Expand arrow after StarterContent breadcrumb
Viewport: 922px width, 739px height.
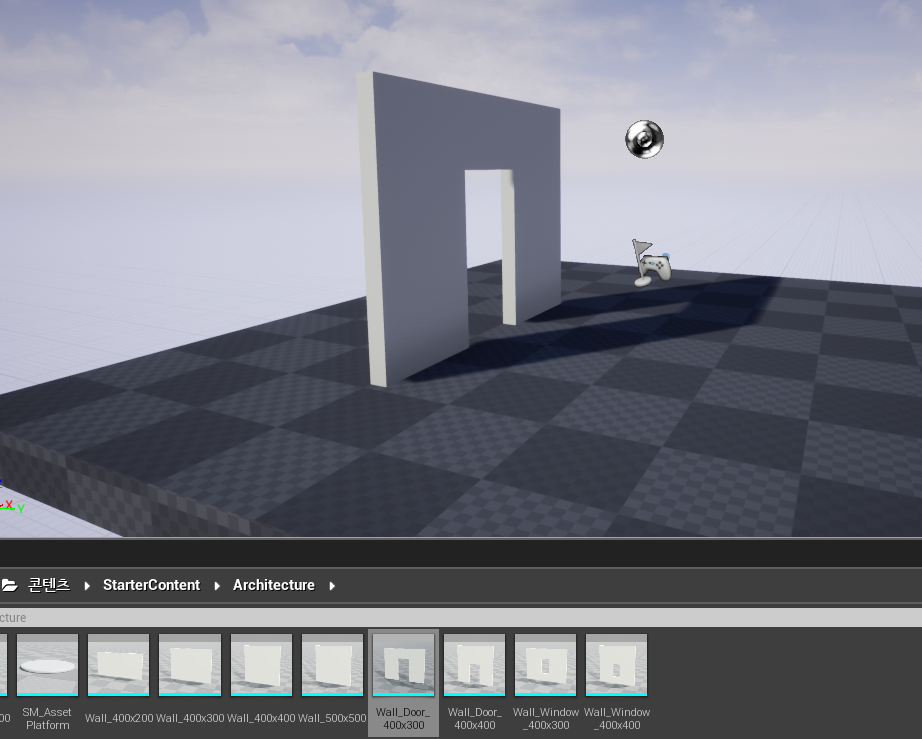coord(217,586)
